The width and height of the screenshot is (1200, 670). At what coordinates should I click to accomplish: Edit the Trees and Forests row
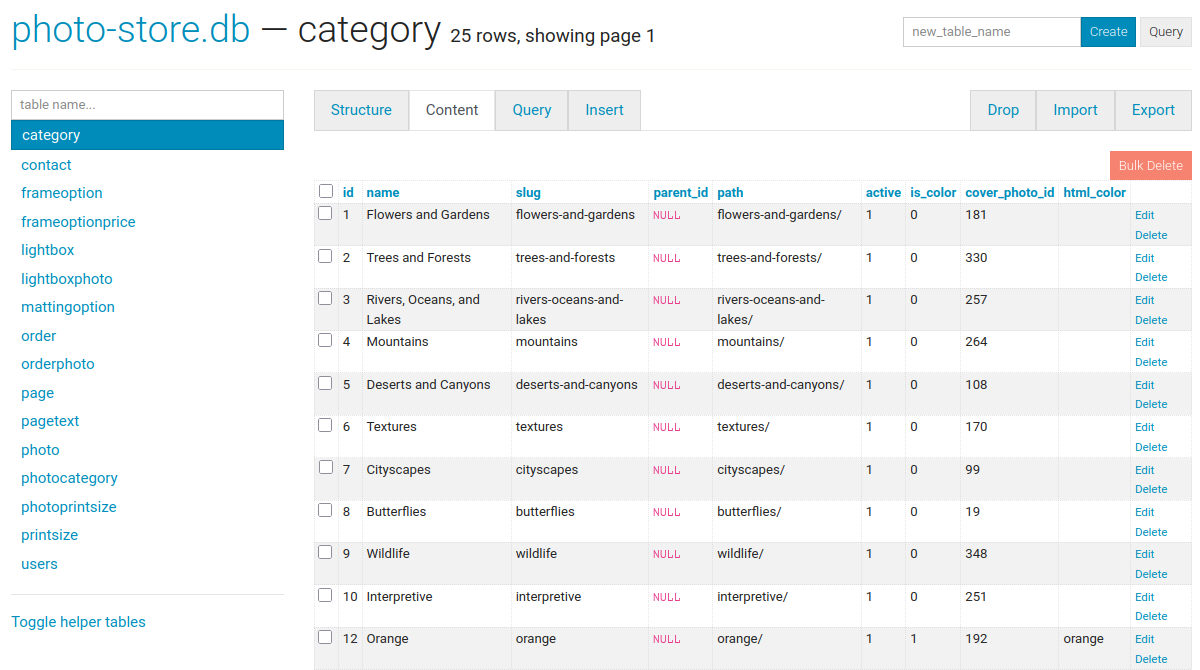(1144, 258)
